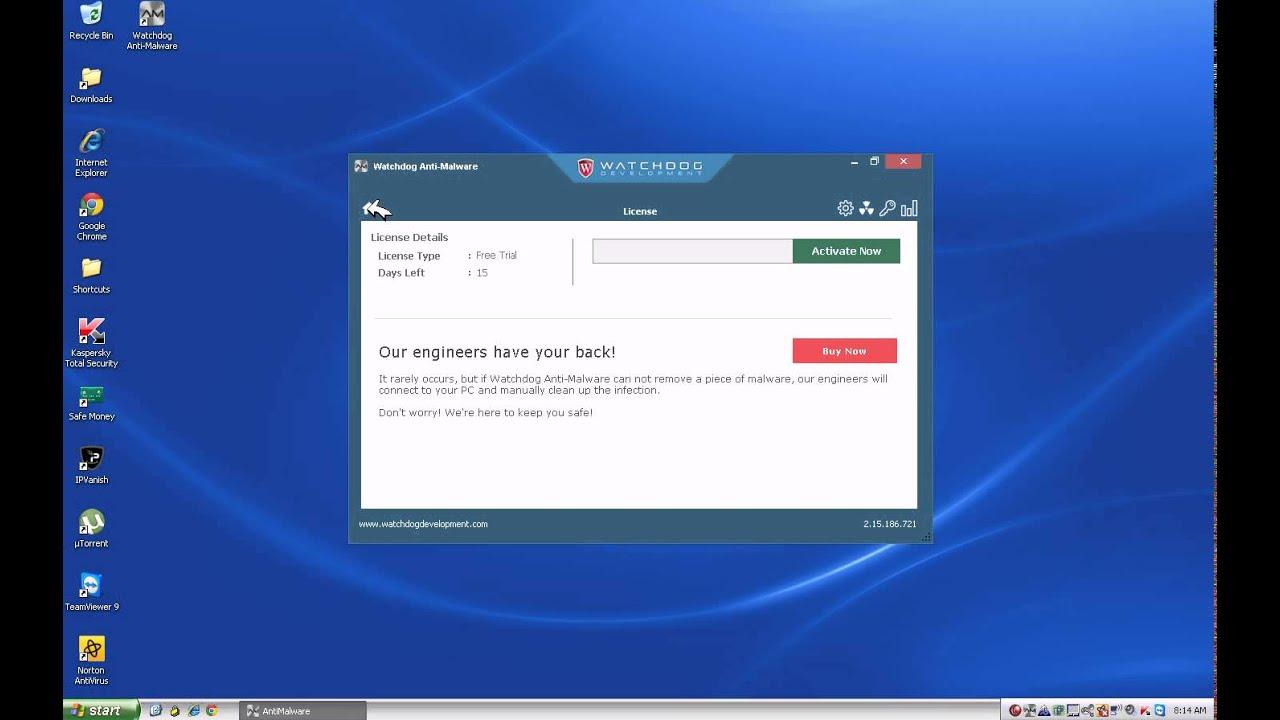View scan statistics bar chart icon
This screenshot has width=1280, height=720.
click(x=909, y=208)
